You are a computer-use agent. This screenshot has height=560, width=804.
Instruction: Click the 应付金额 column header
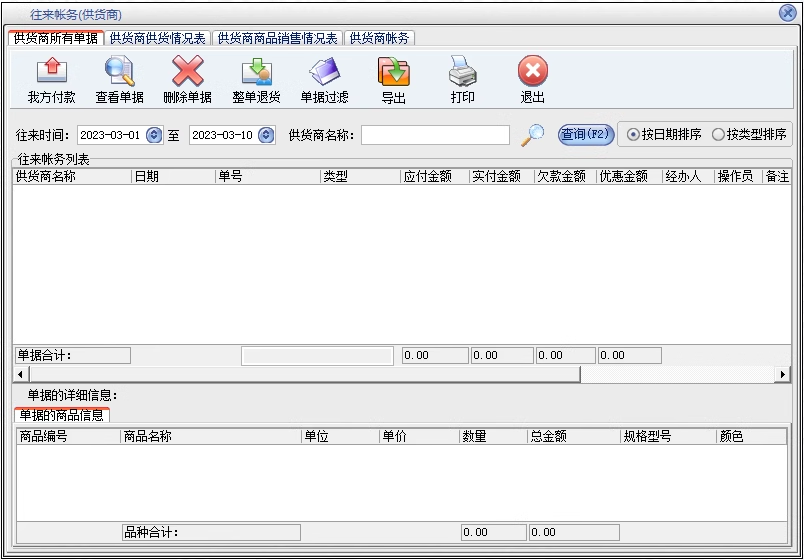(434, 177)
